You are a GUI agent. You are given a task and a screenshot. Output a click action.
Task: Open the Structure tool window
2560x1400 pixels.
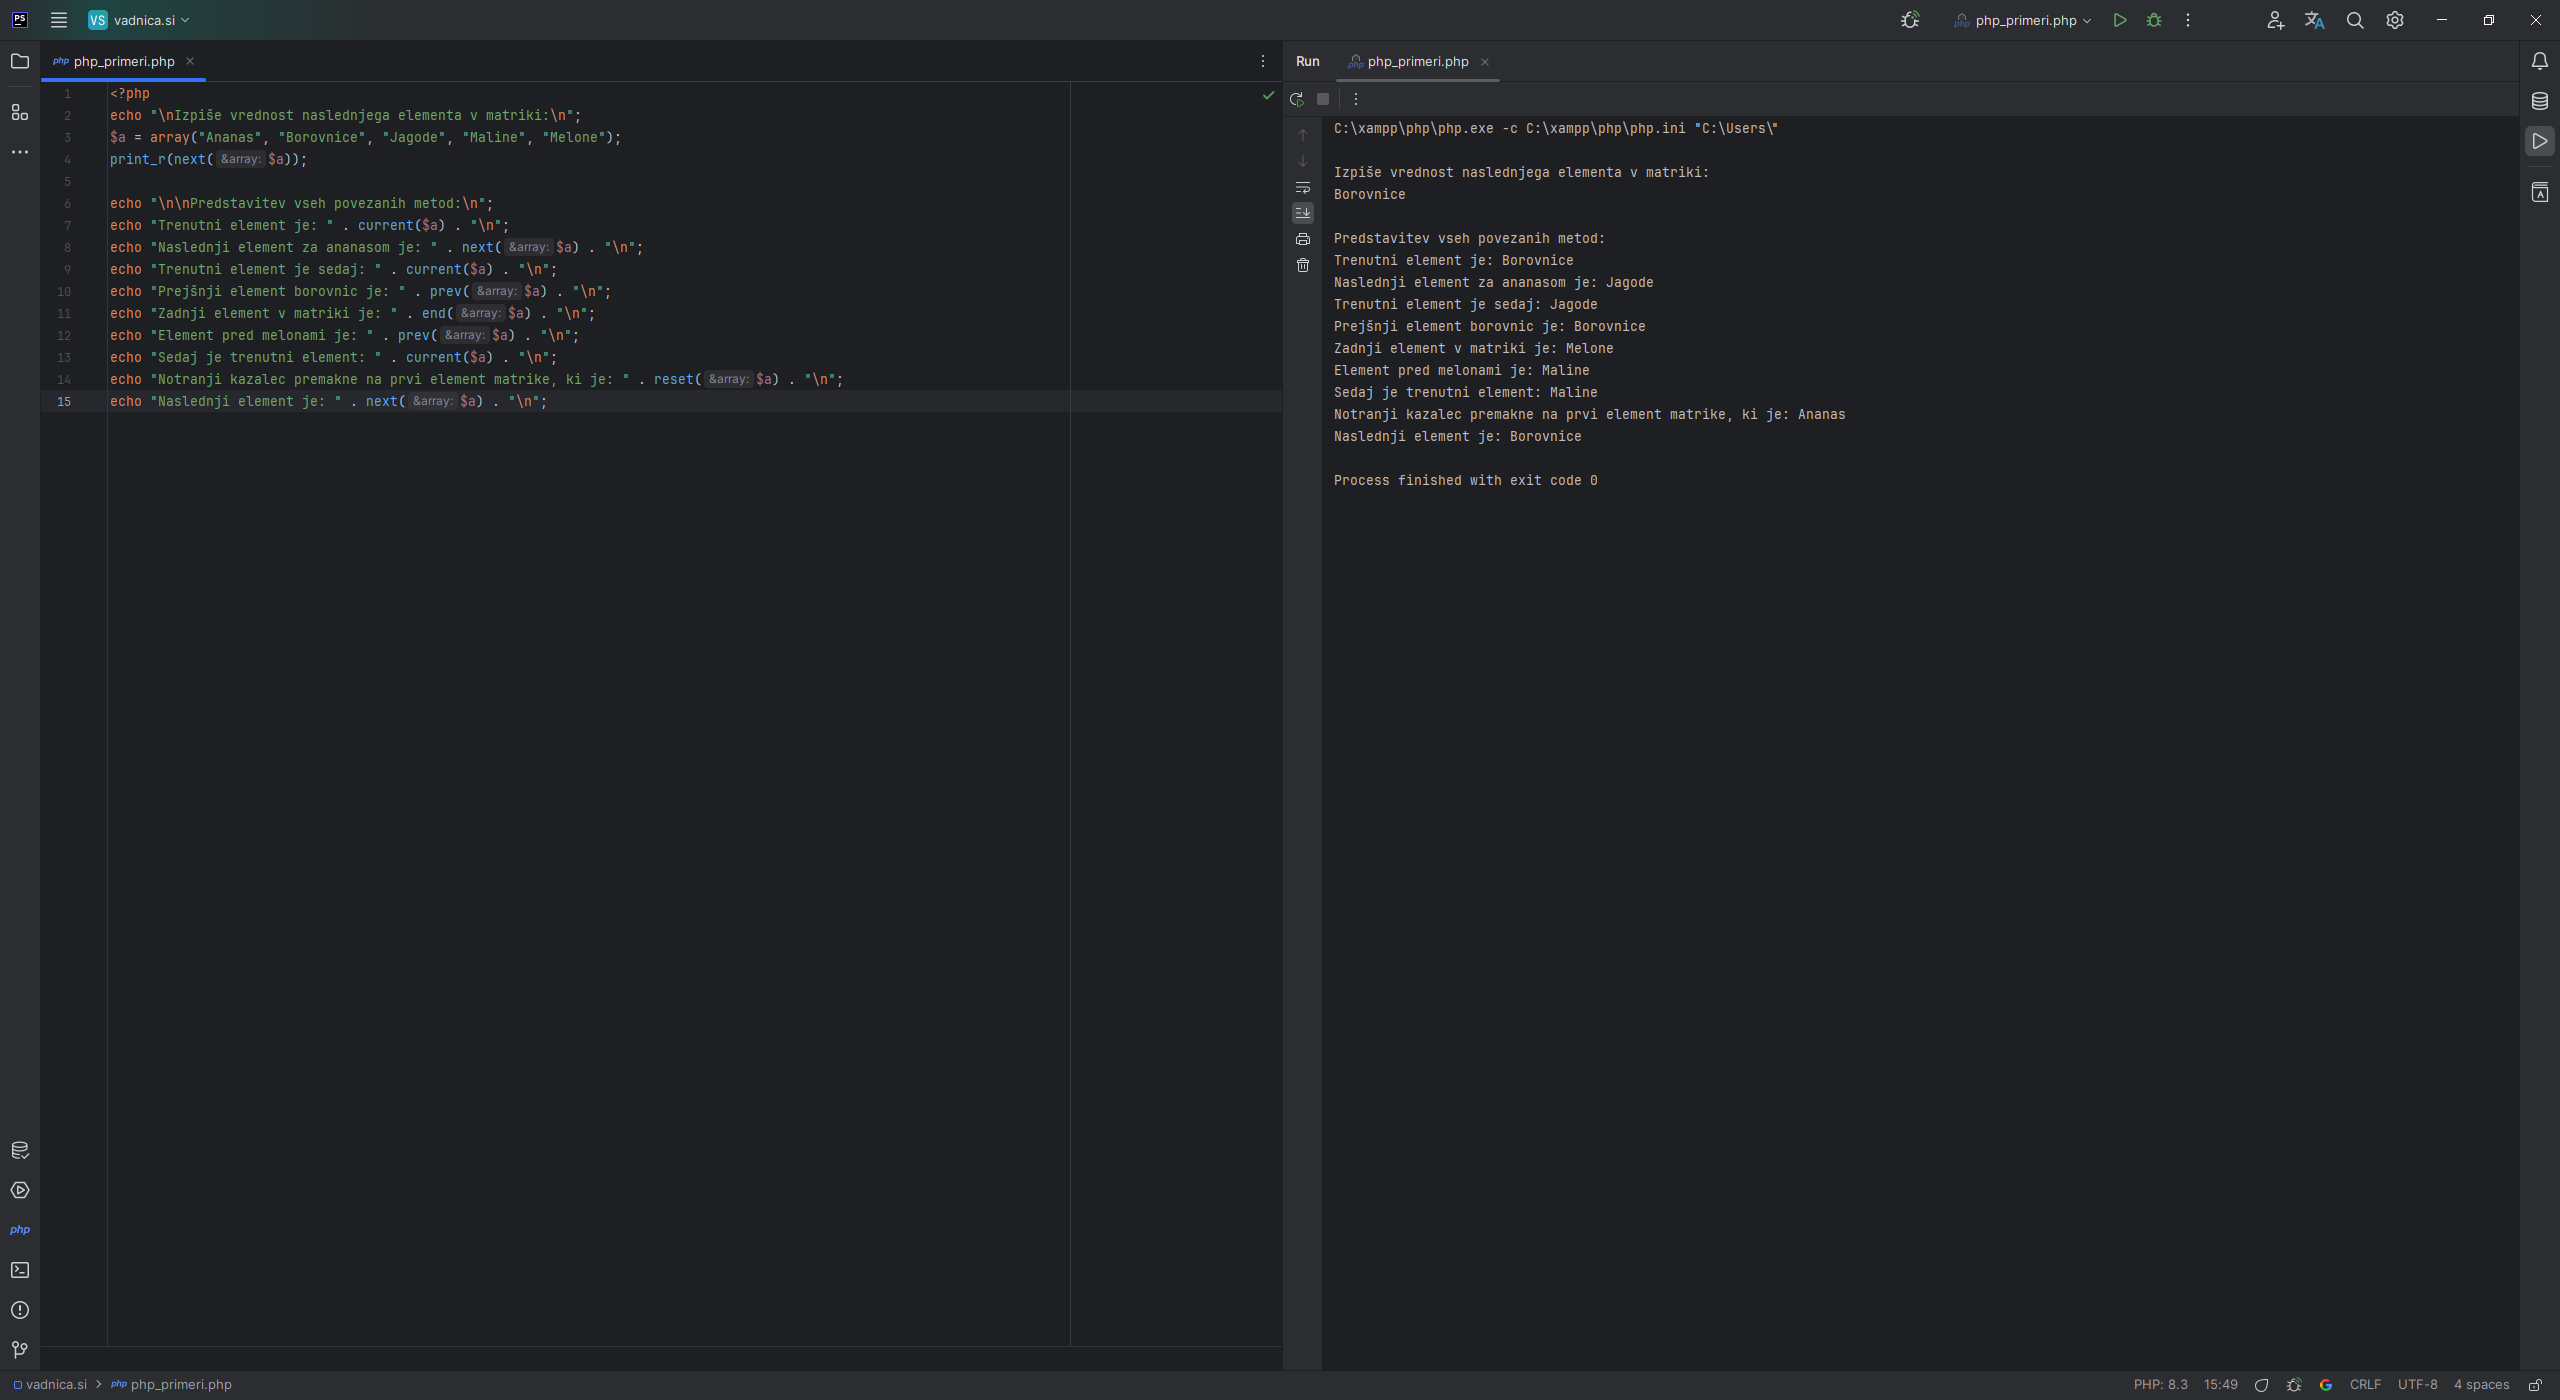point(19,112)
